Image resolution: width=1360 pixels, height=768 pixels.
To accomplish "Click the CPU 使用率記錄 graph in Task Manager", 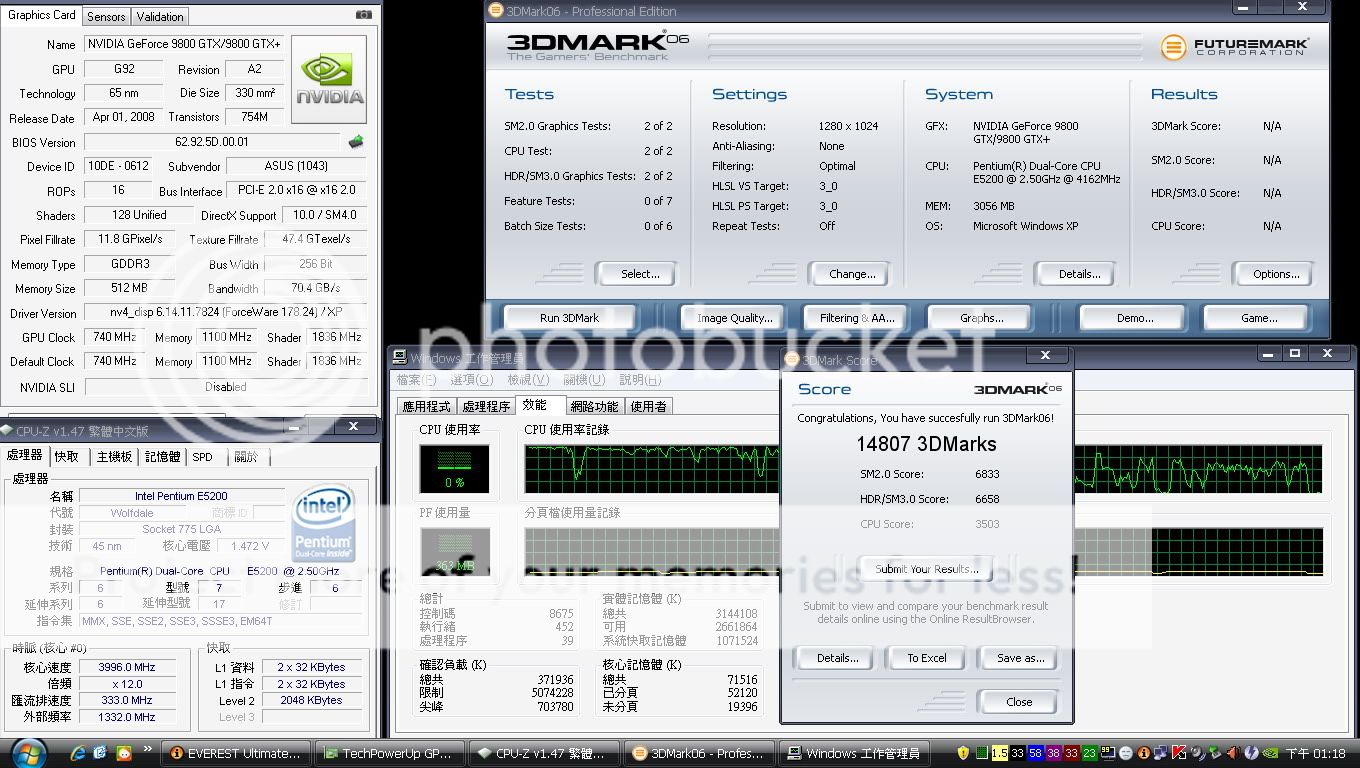I will [922, 469].
